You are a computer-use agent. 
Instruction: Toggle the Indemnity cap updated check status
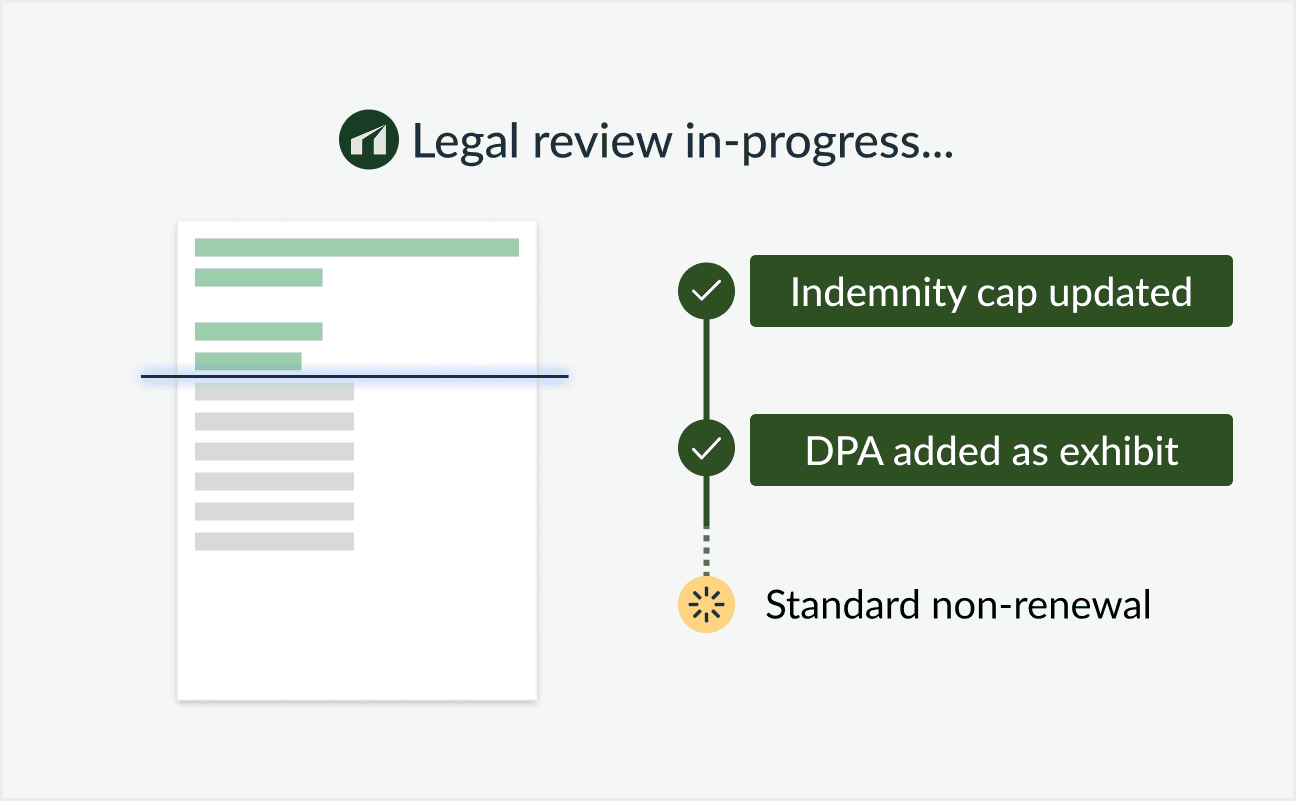[706, 291]
